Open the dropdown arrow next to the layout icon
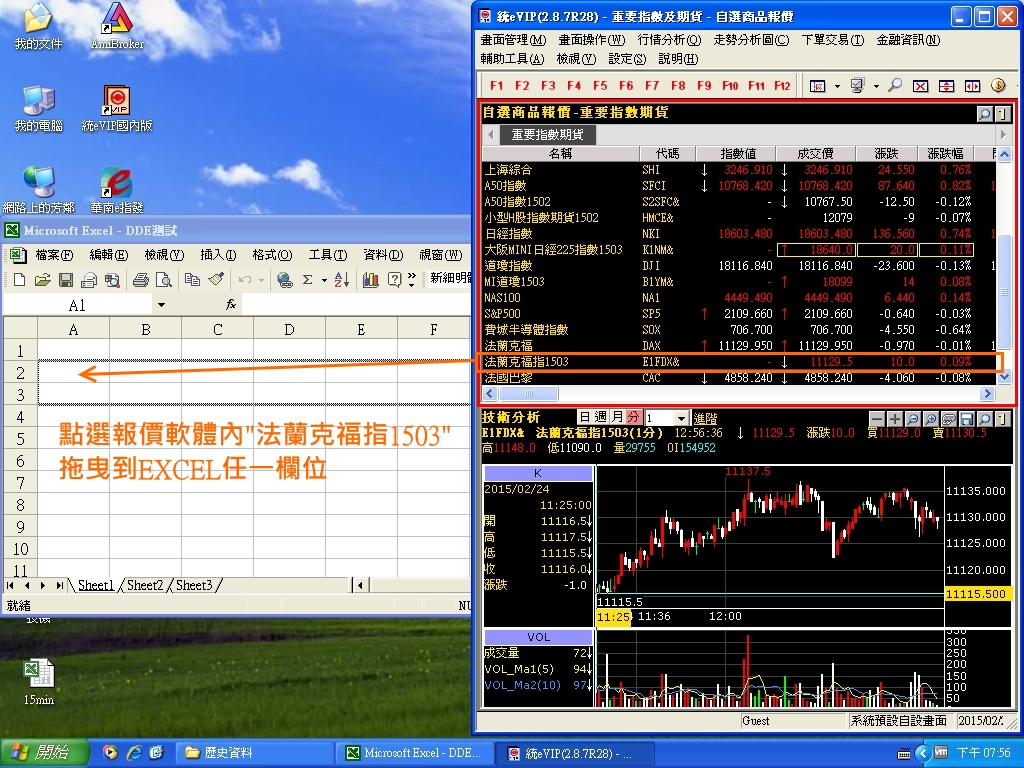 [x=837, y=86]
